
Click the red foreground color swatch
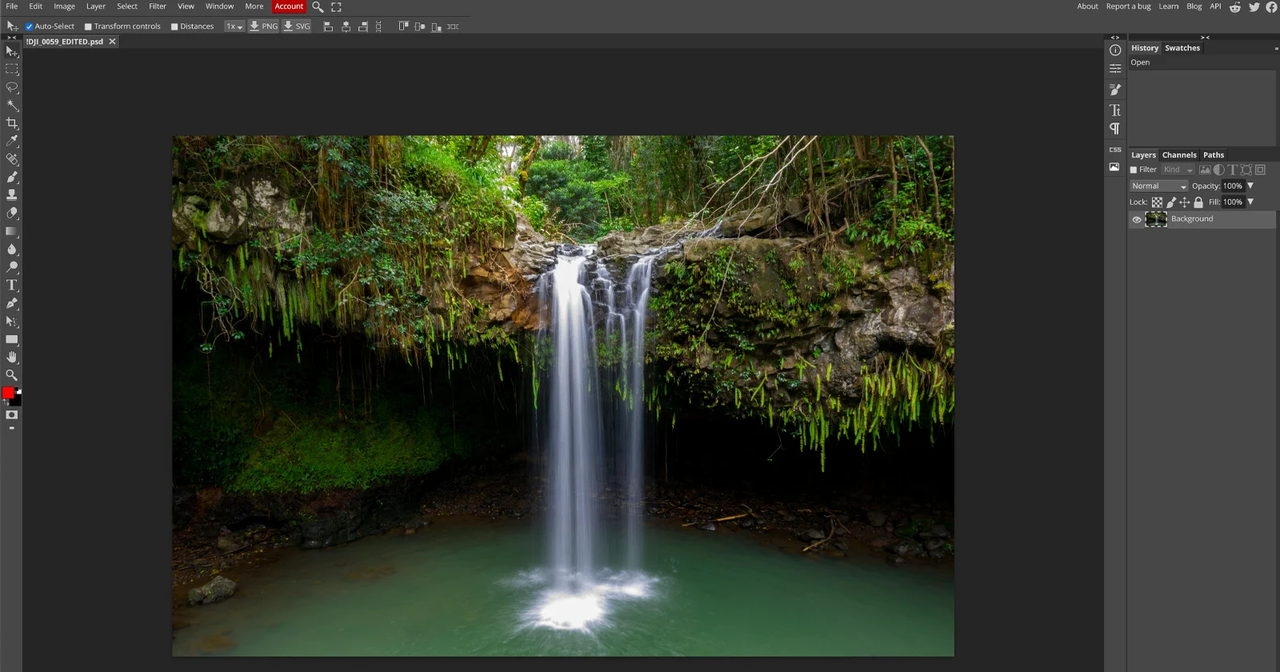(8, 393)
